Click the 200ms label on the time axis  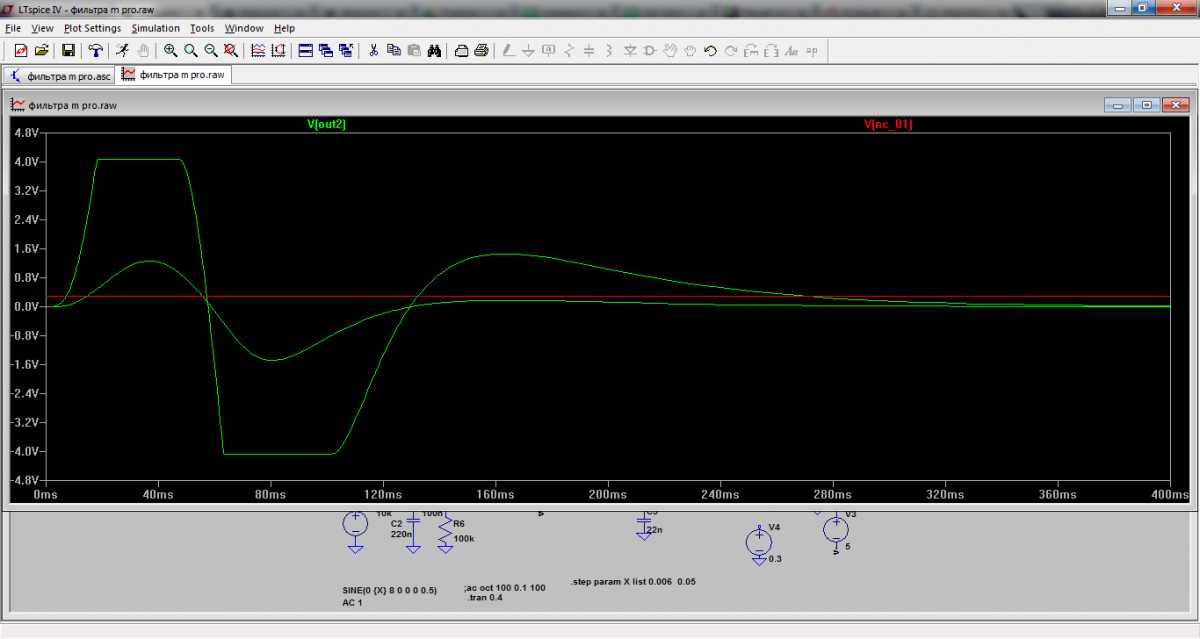(x=607, y=495)
